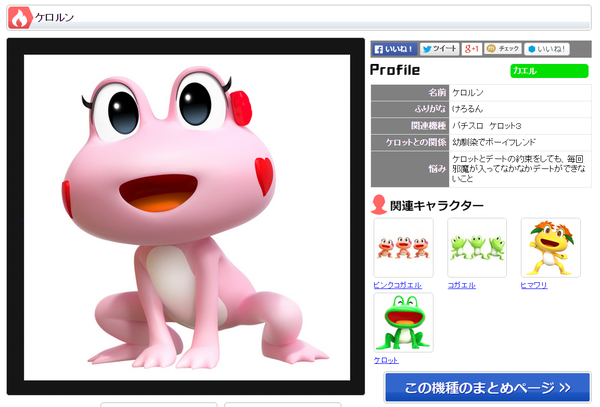This screenshot has width=600, height=407.
Task: Click the Google +1 button
Action: point(471,49)
